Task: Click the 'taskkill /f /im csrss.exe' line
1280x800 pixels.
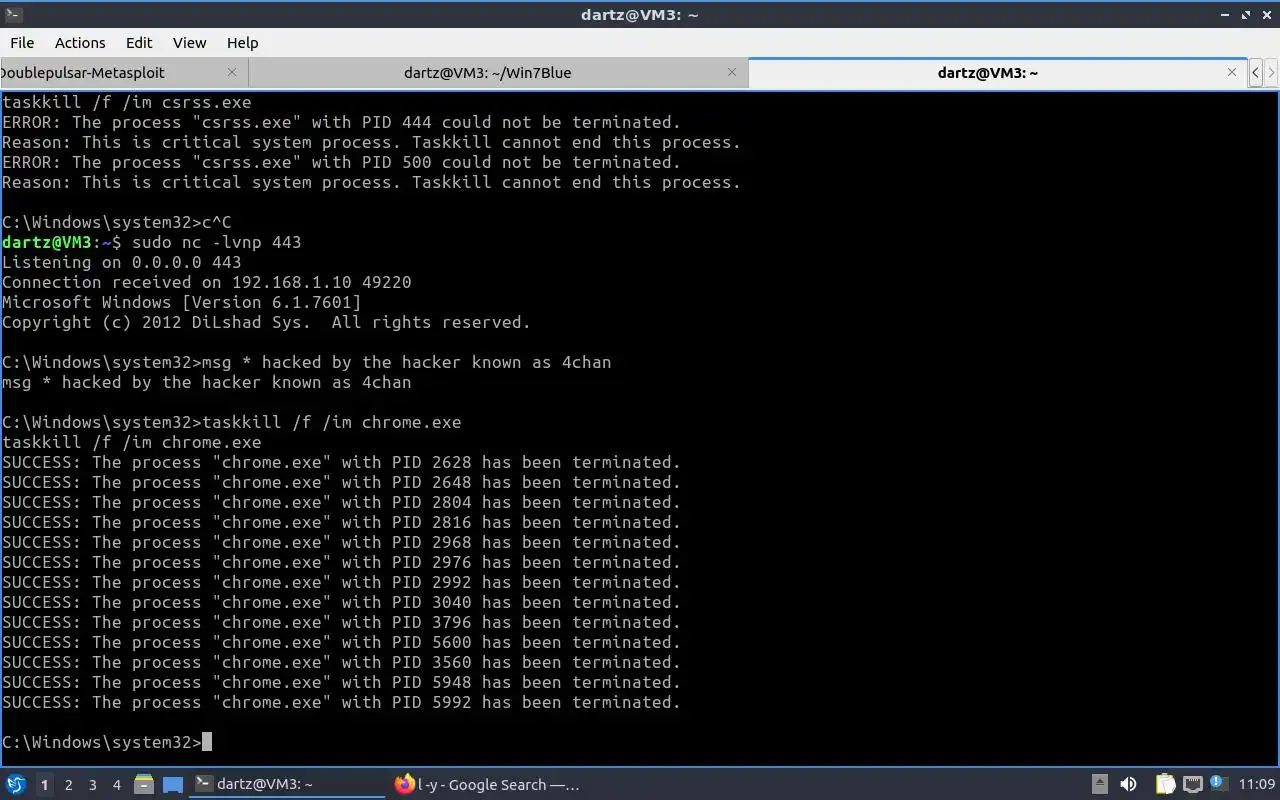Action: [127, 102]
